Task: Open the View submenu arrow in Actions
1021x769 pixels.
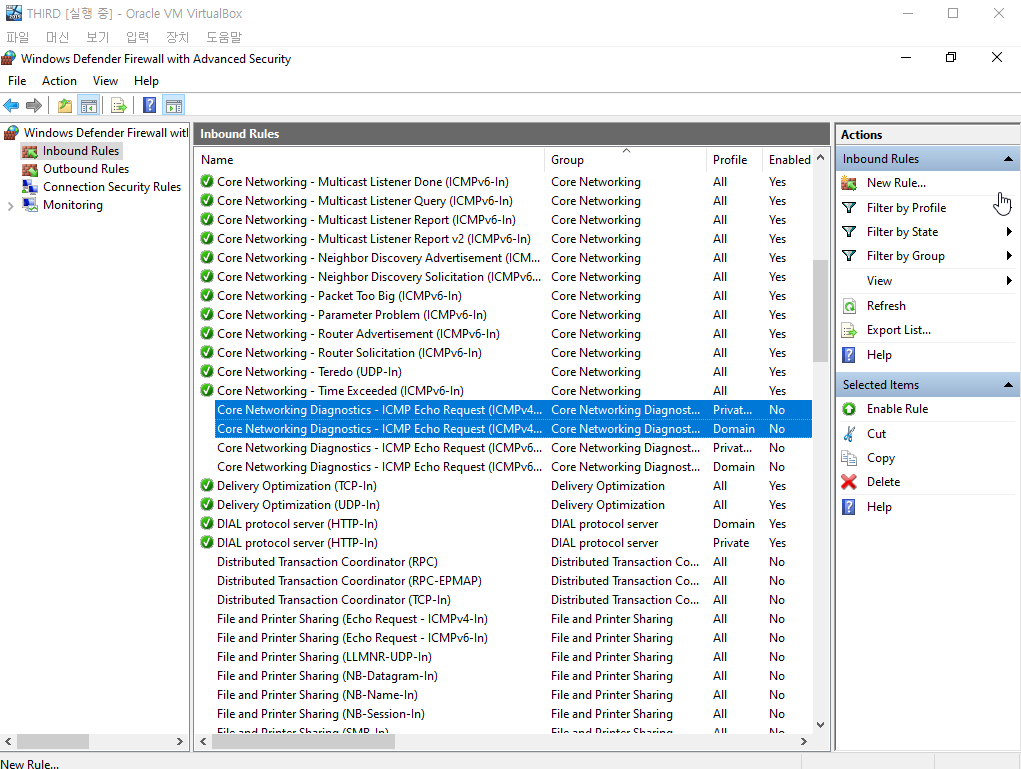Action: pos(1009,281)
